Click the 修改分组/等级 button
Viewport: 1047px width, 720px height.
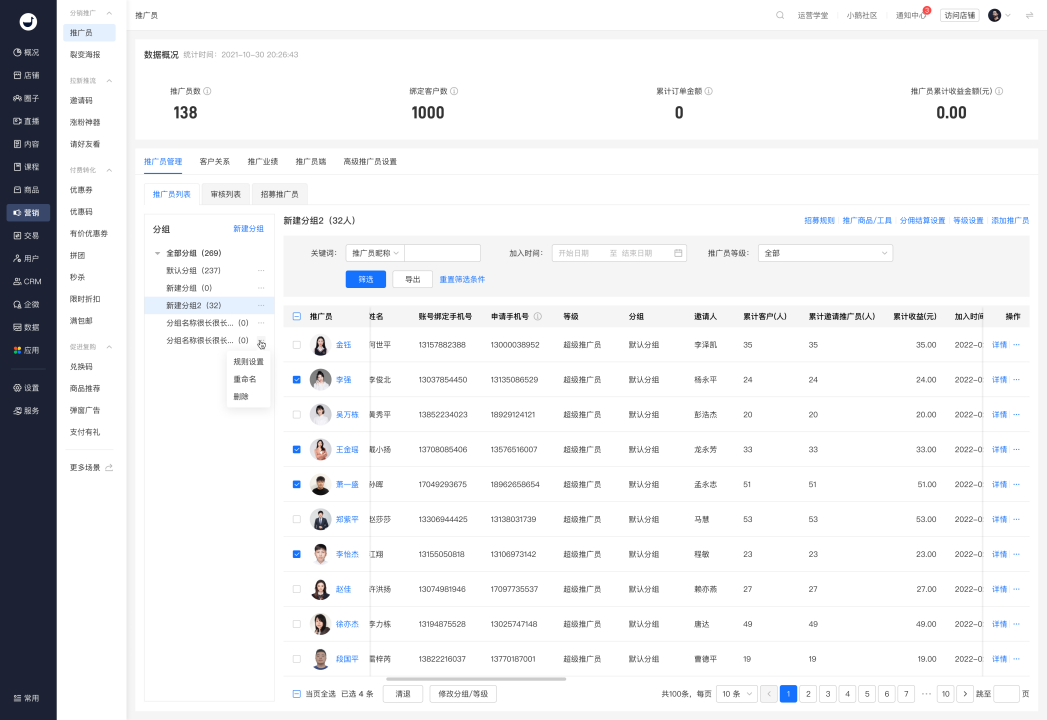(463, 694)
